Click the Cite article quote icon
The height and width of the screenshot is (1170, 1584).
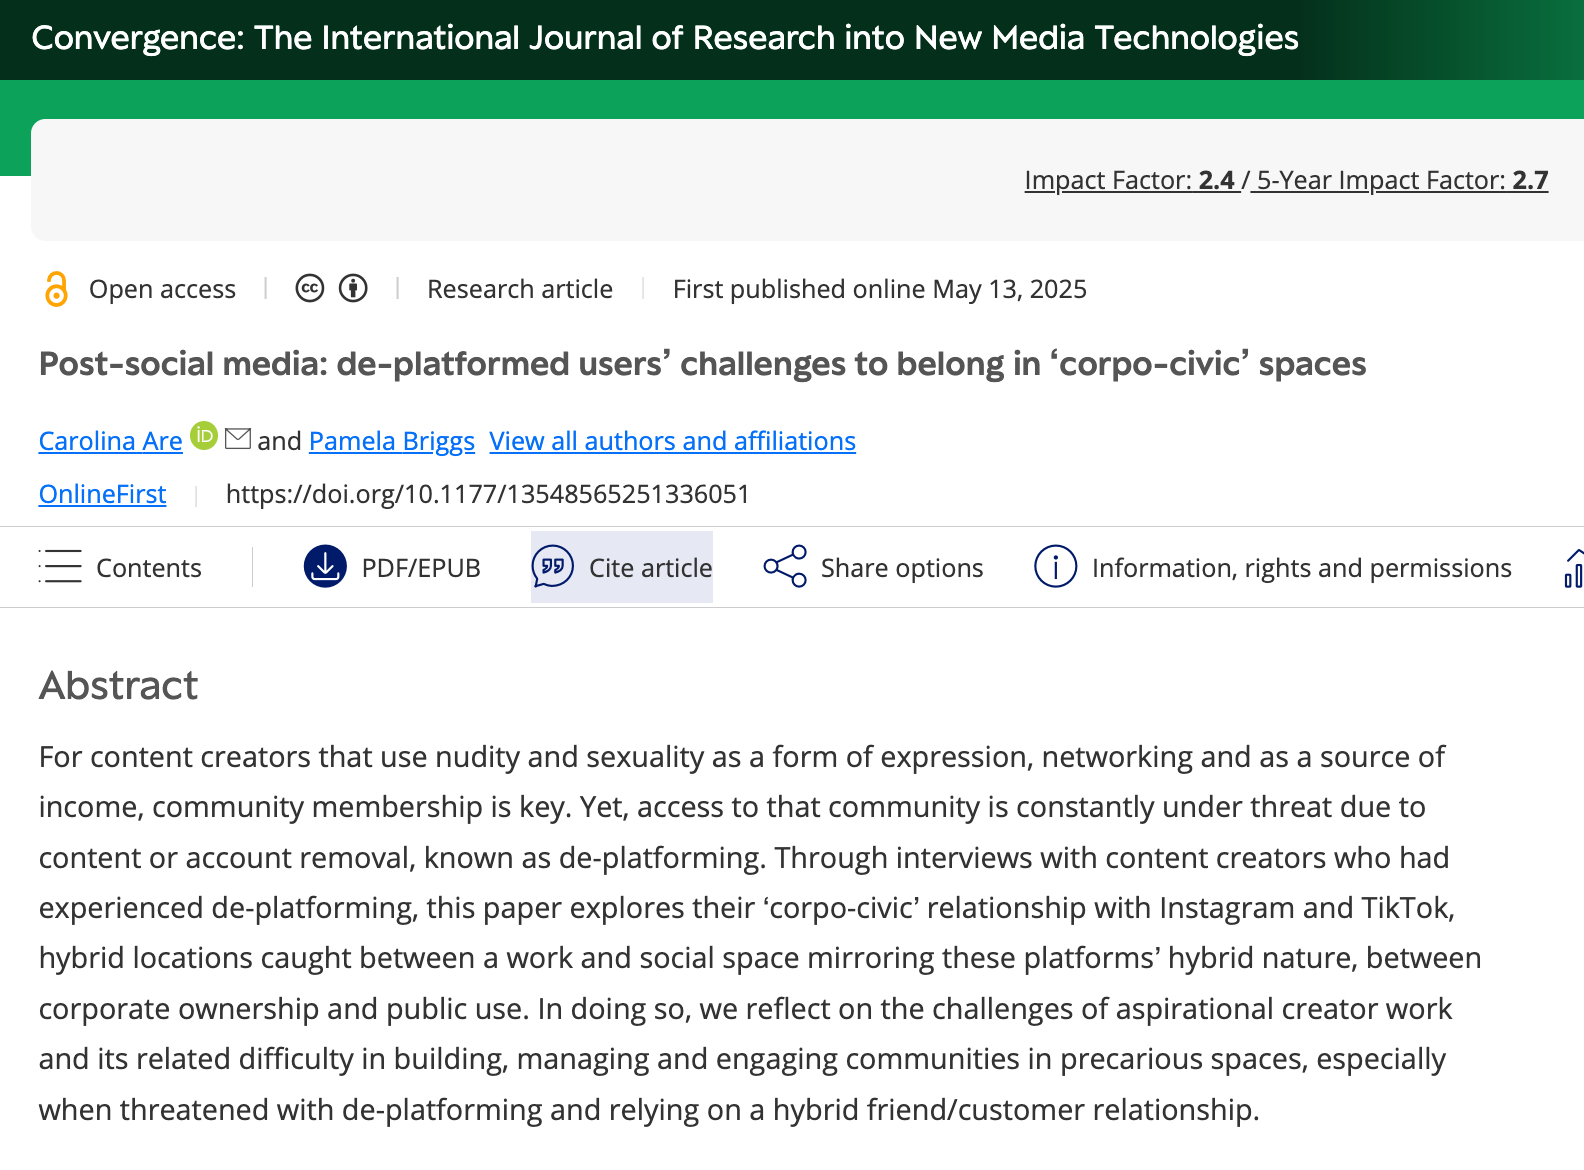[x=553, y=567]
